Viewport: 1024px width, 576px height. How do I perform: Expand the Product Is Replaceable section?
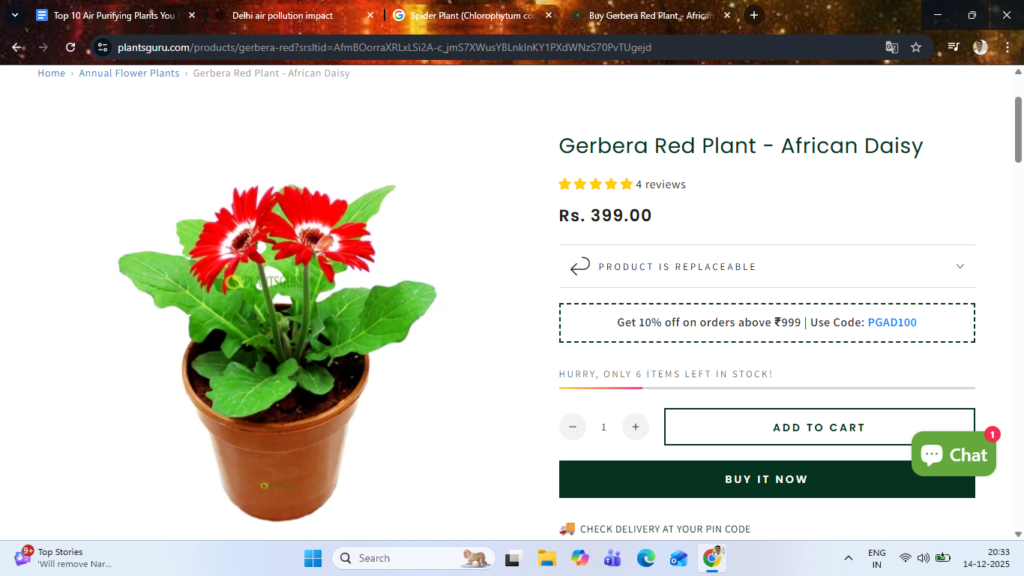(767, 266)
